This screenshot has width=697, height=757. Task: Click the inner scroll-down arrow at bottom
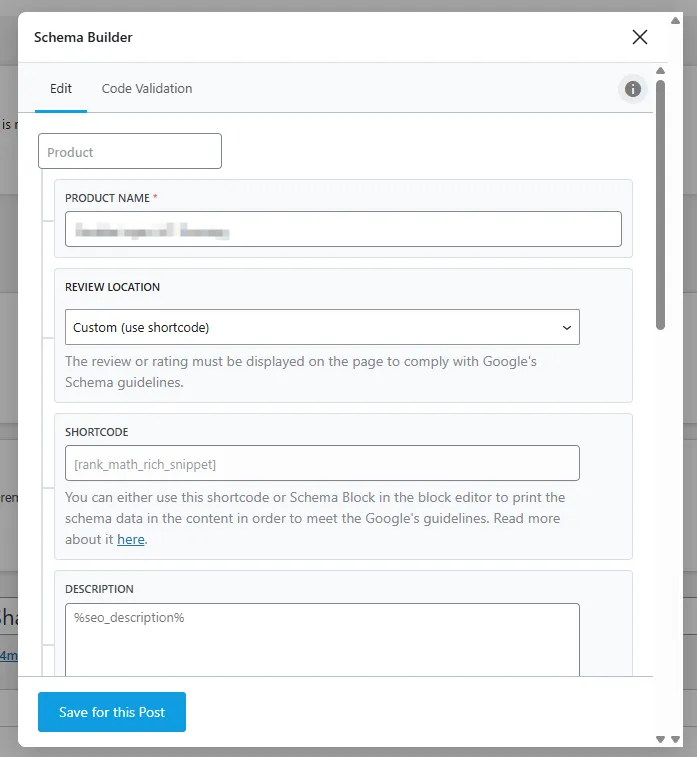pyautogui.click(x=660, y=739)
